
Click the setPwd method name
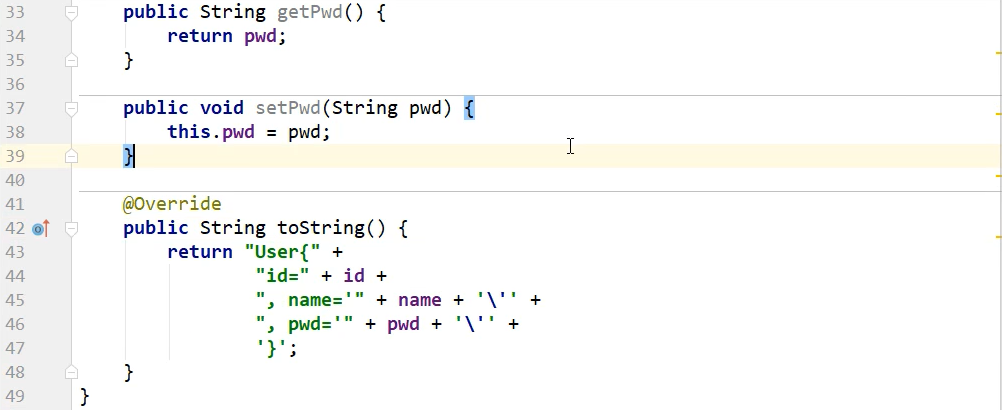pos(288,108)
